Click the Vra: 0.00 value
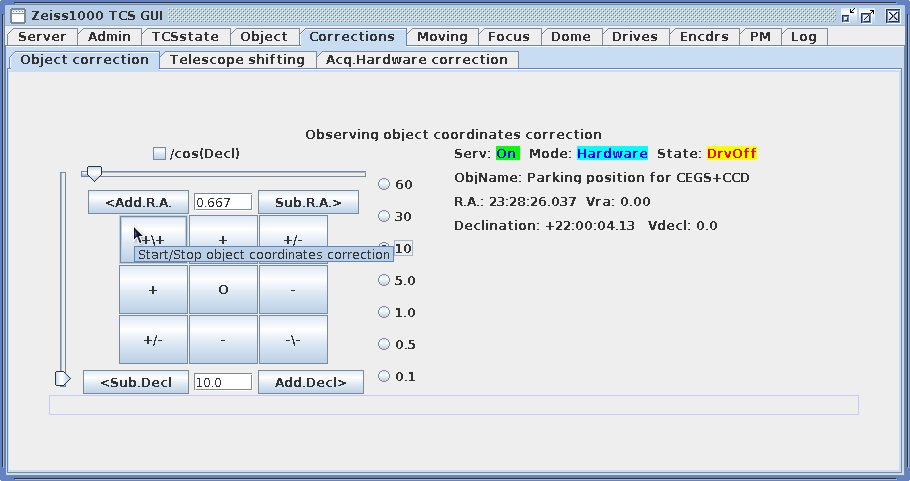910x481 pixels. (618, 202)
